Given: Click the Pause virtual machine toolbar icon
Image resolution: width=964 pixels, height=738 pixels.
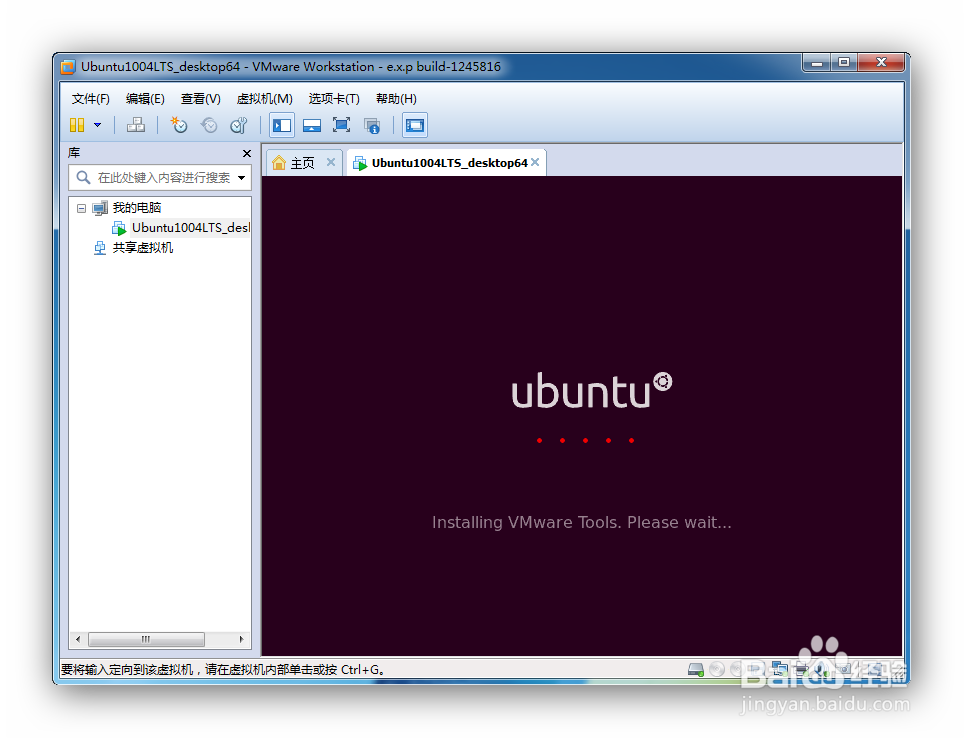Looking at the screenshot, I should [x=77, y=125].
